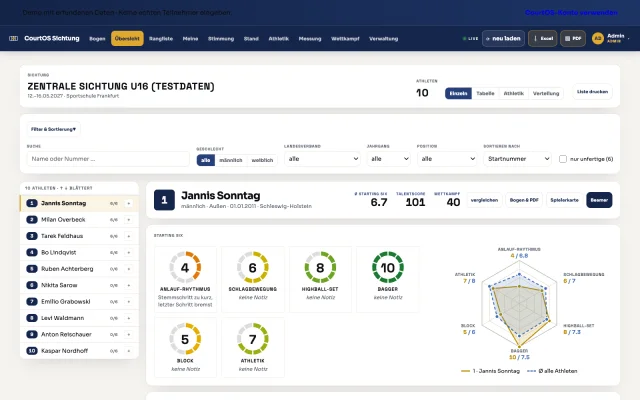Click the Liste drucken button
This screenshot has width=640, height=400.
[x=592, y=92]
